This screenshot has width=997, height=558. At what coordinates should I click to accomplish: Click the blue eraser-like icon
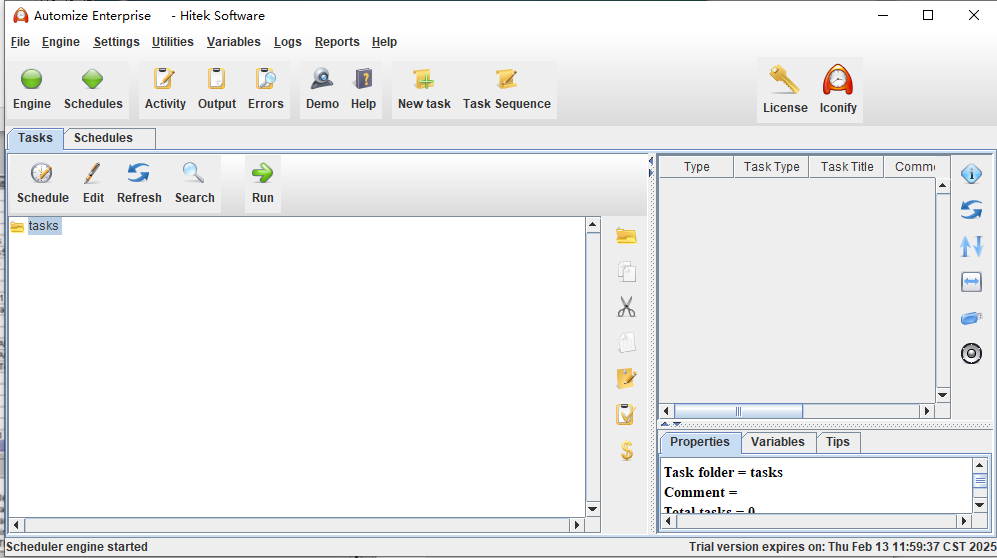[971, 318]
